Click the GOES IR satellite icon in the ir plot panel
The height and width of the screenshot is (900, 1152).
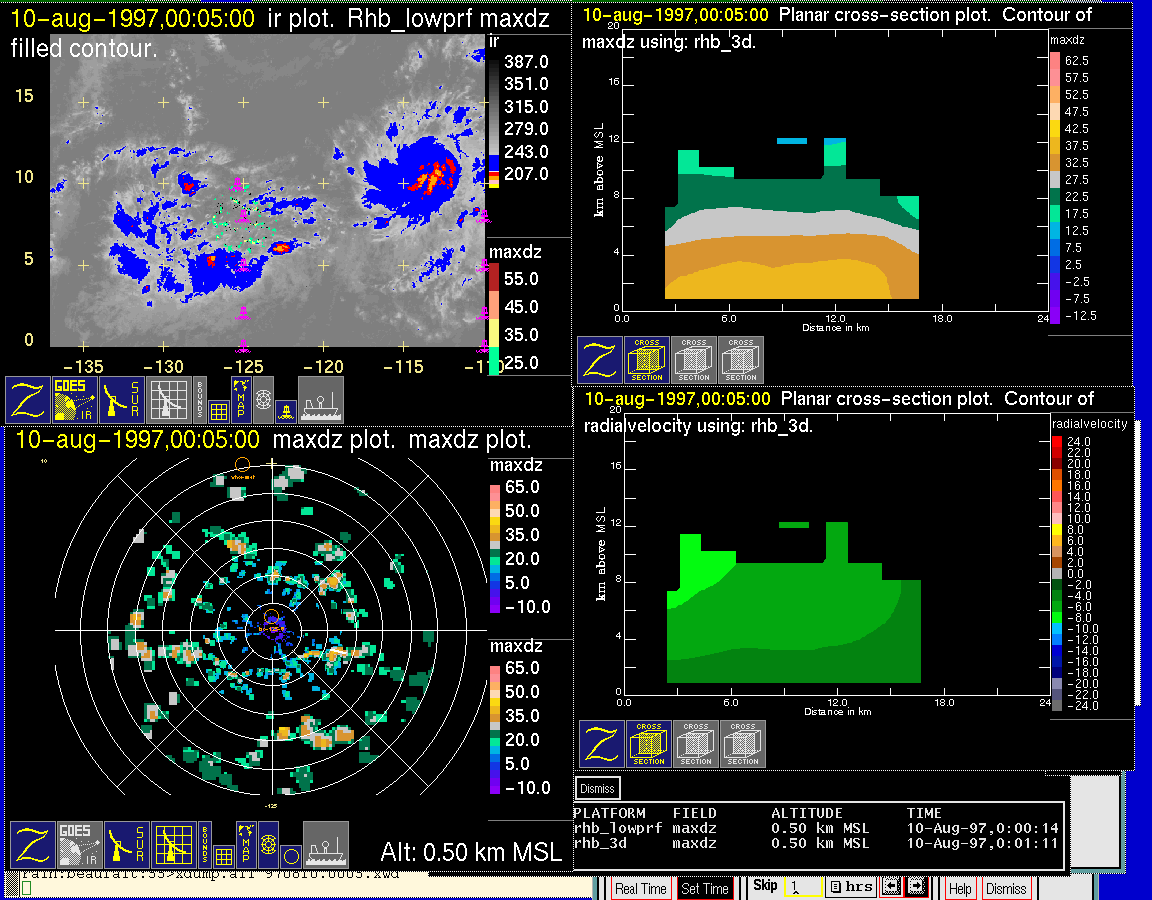tap(75, 399)
